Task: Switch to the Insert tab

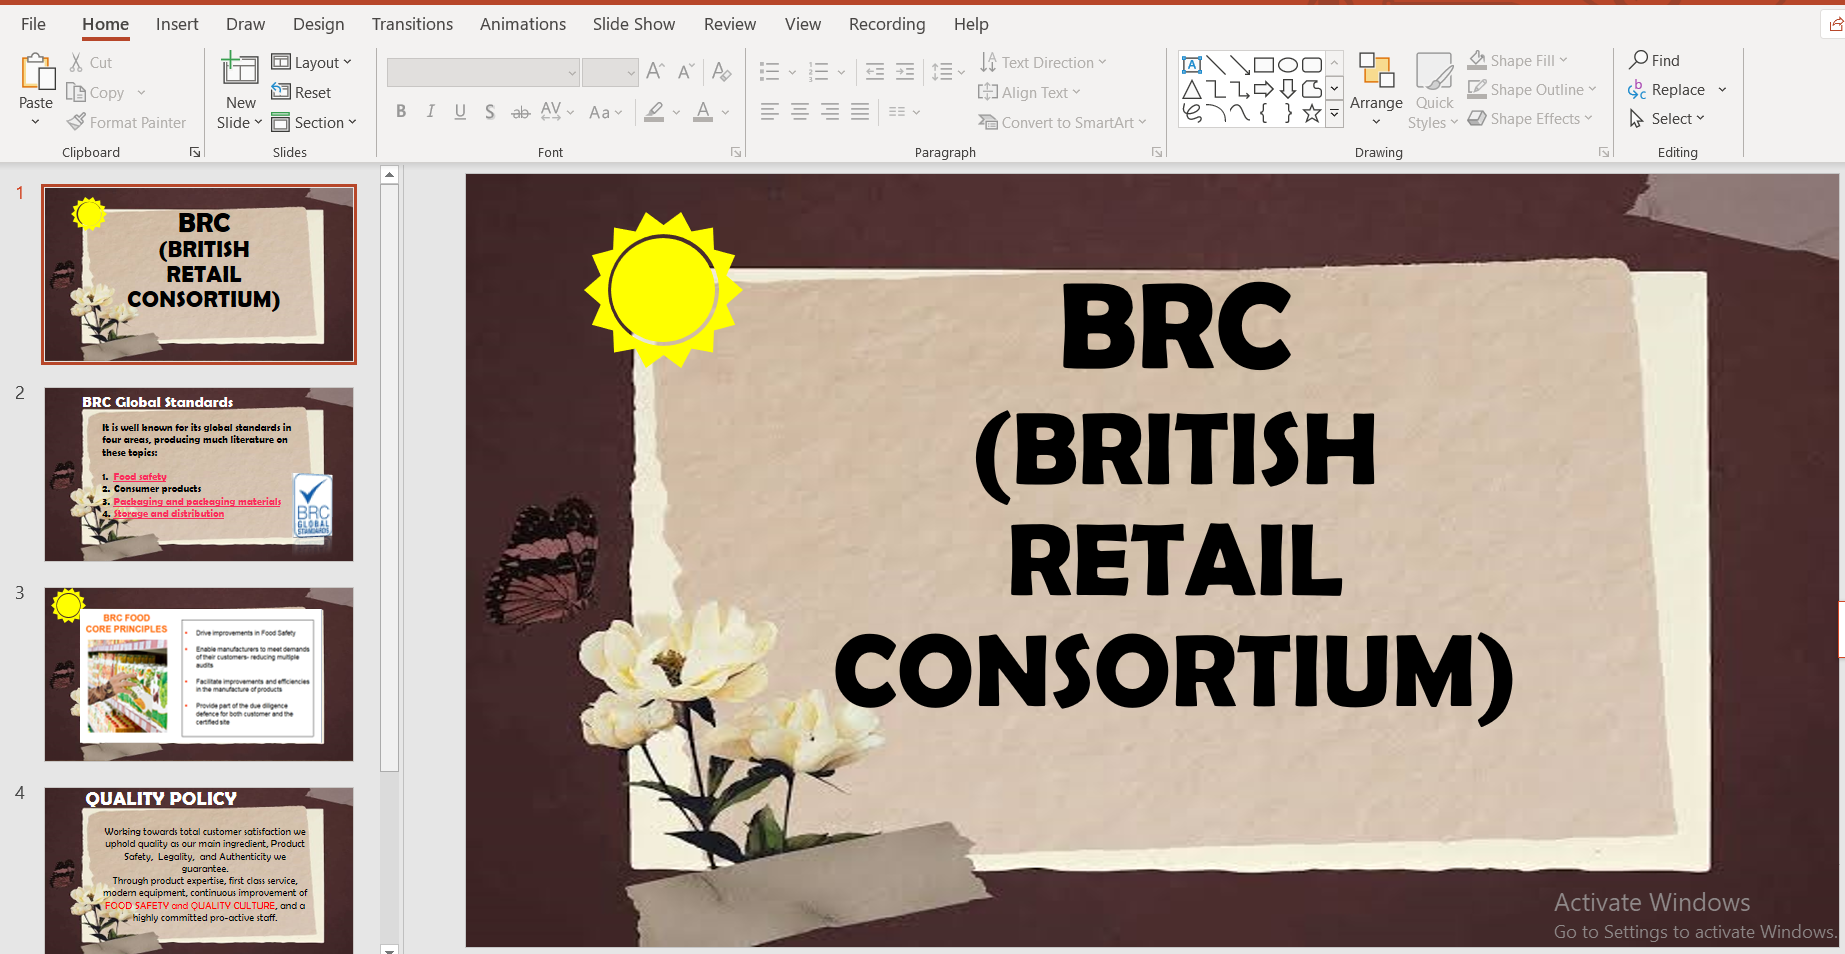Action: coord(177,24)
